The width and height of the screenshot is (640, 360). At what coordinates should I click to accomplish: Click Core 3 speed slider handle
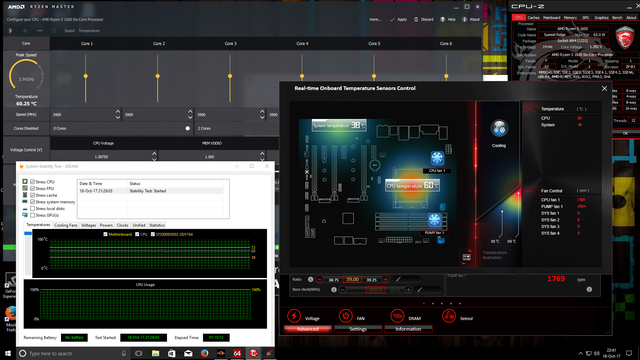[230, 76]
